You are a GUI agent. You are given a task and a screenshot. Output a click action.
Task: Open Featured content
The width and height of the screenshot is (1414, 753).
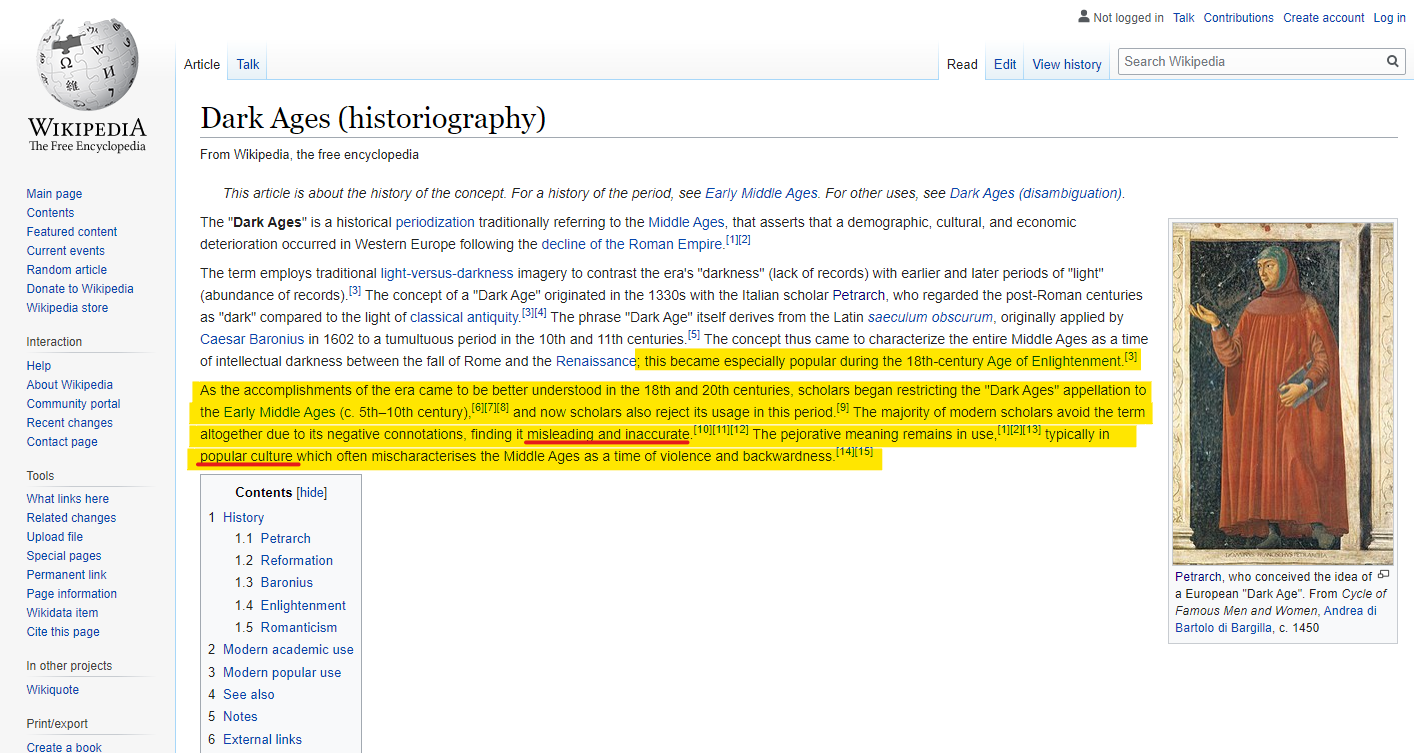[x=72, y=232]
